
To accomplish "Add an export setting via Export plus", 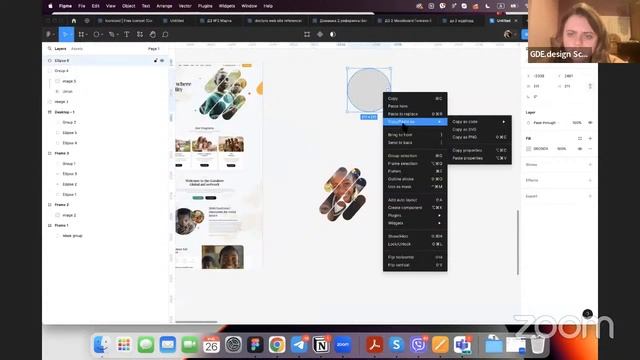I will coord(590,196).
